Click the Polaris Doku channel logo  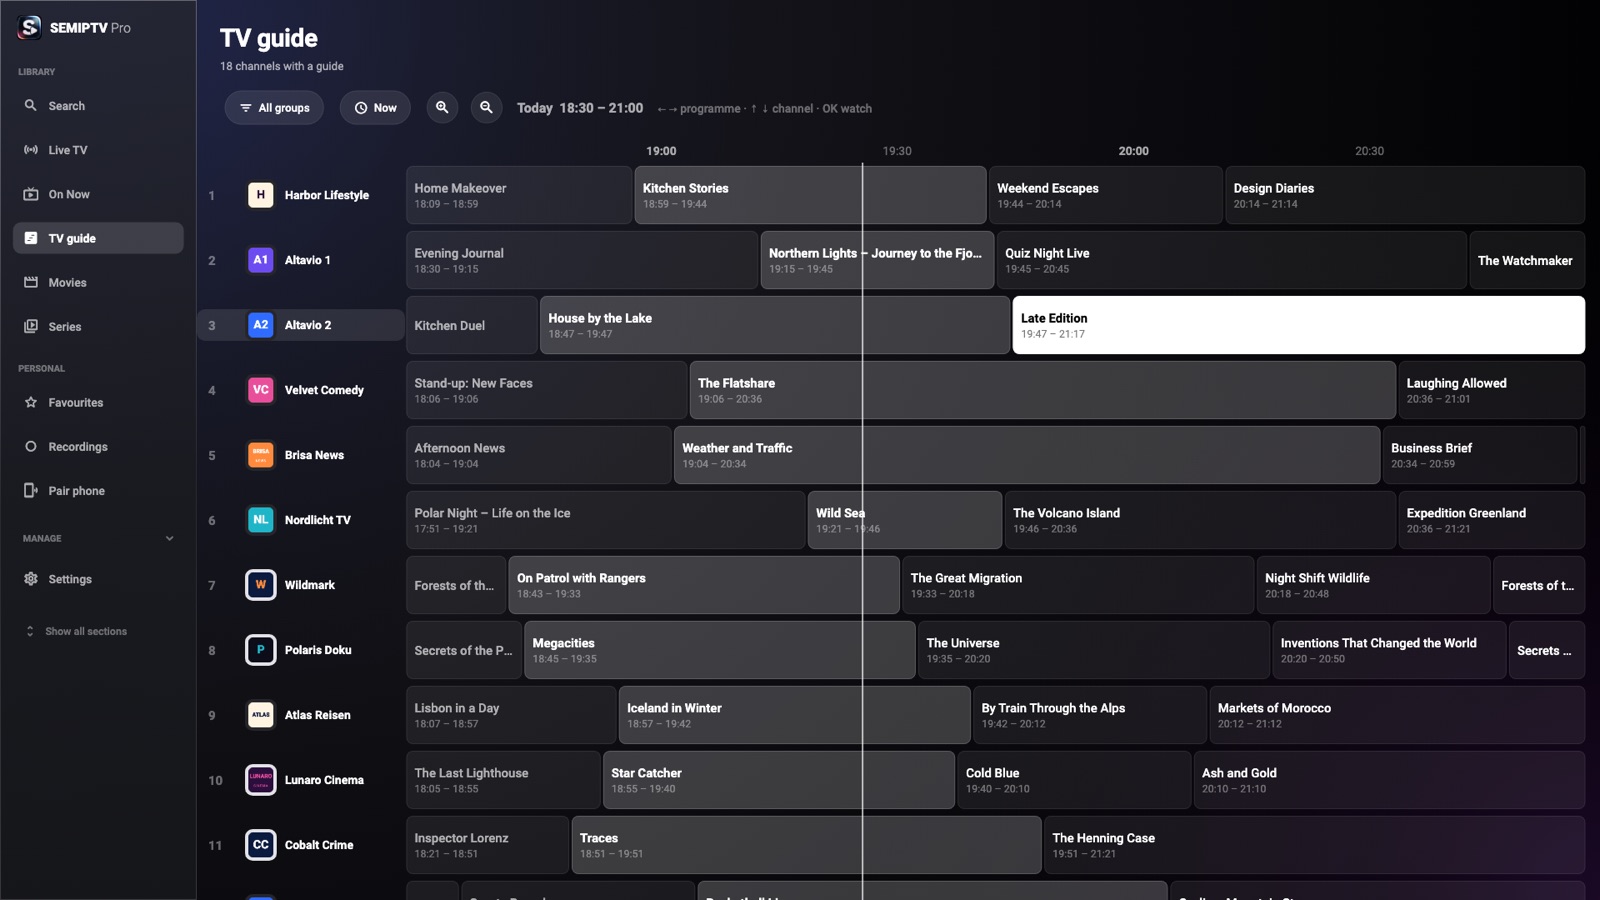pos(260,650)
